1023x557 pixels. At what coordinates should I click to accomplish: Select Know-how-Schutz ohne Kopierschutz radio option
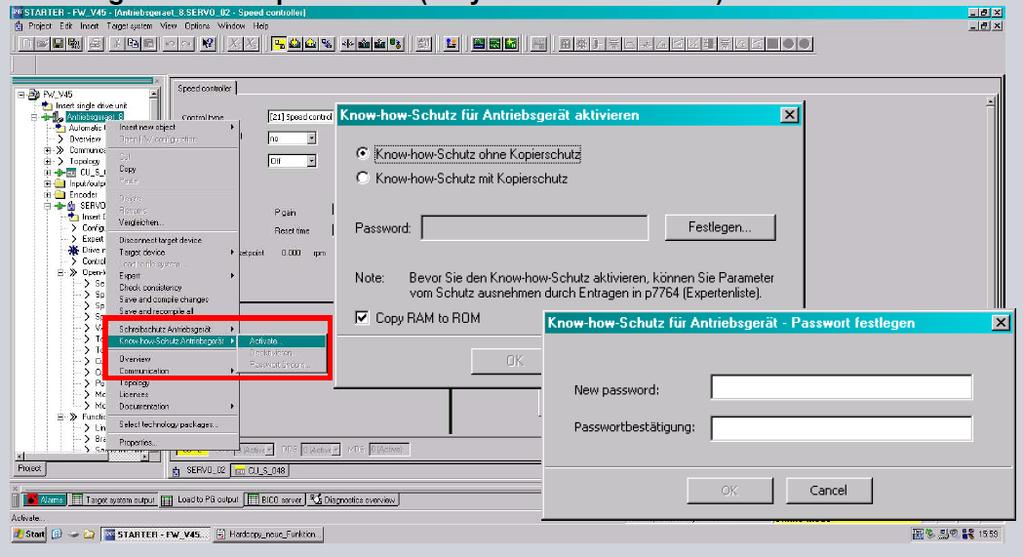point(363,153)
